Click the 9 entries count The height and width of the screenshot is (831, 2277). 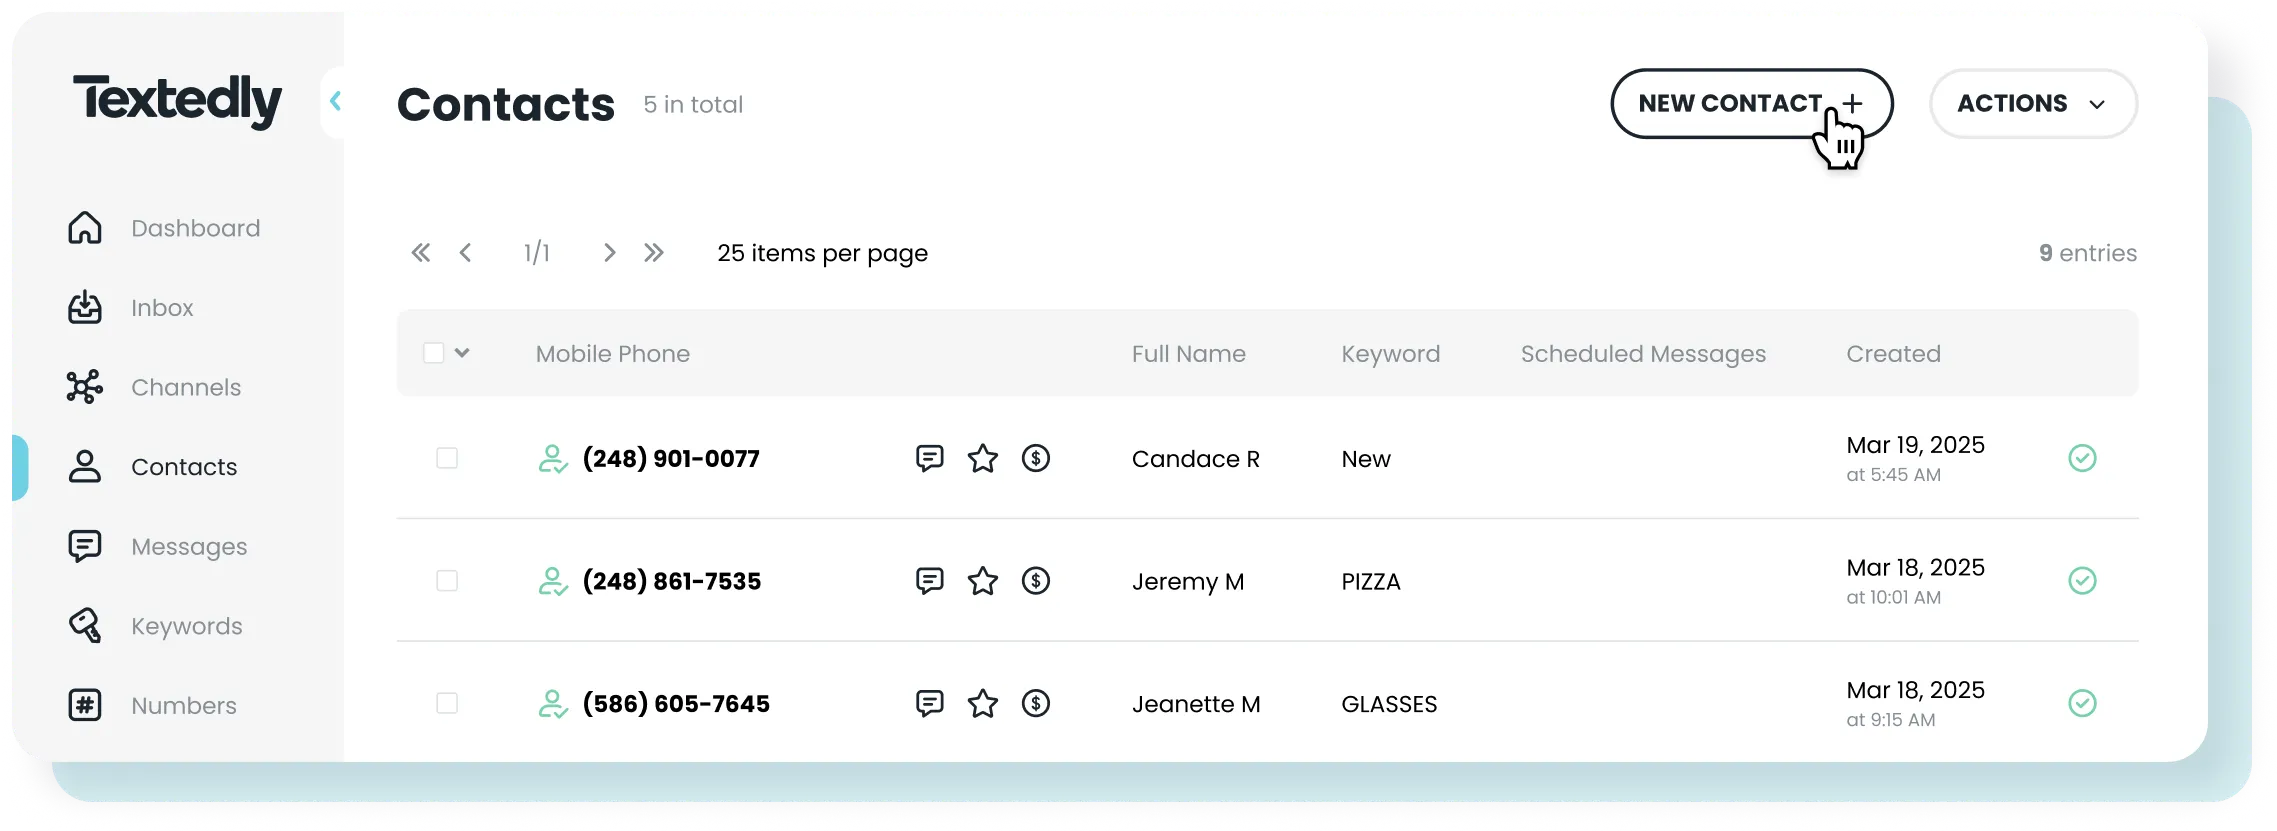pyautogui.click(x=2088, y=253)
